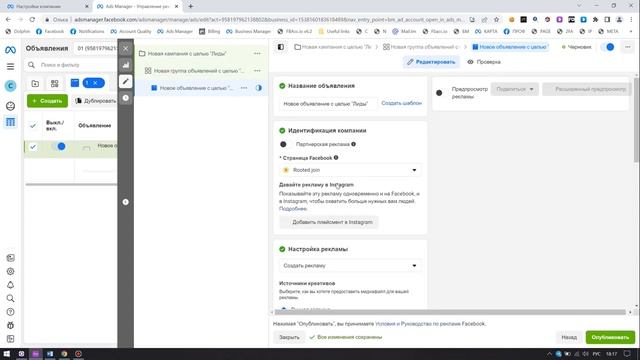
Task: Go to the campaign breadcrumb item
Action: tap(333, 47)
